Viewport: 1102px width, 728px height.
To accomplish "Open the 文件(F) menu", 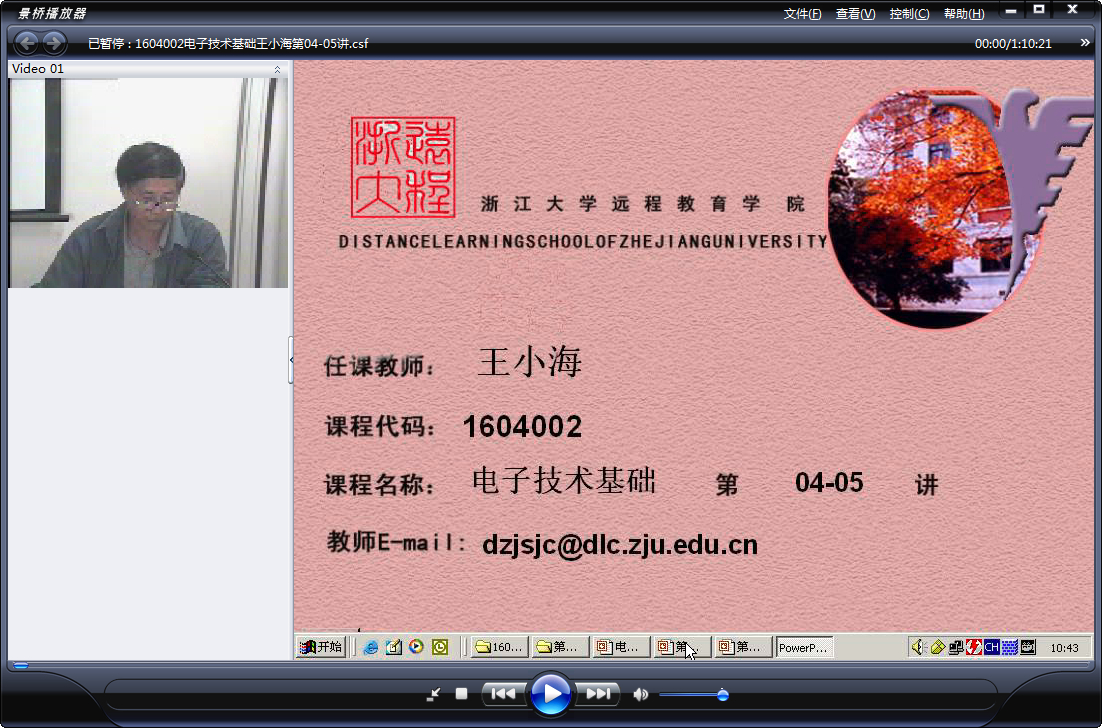I will coord(803,13).
